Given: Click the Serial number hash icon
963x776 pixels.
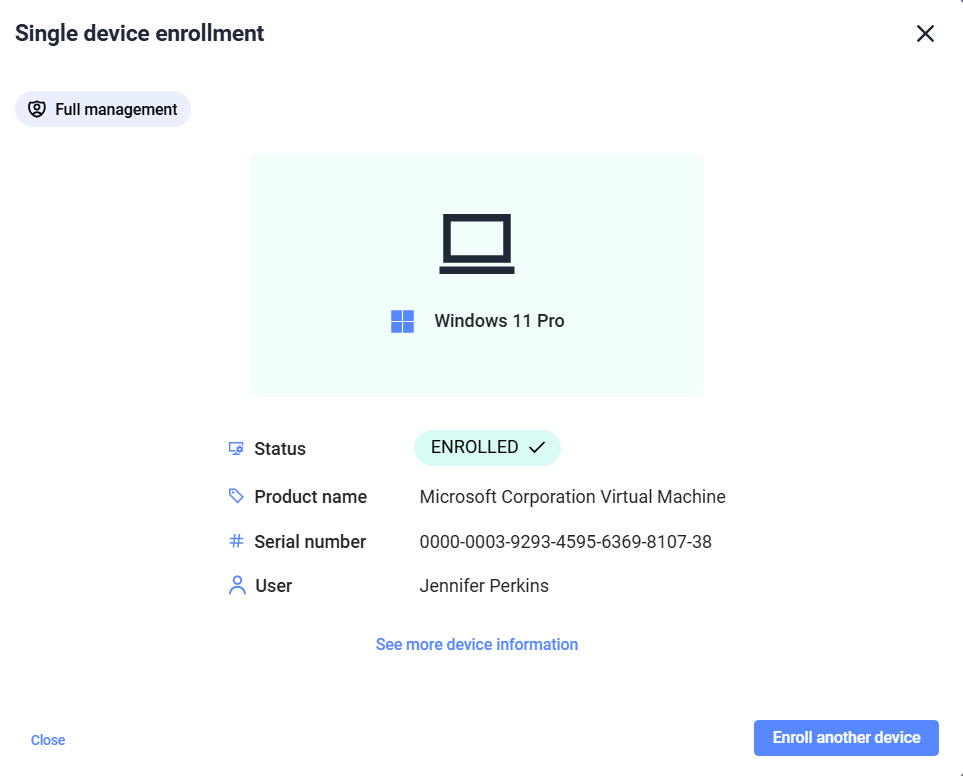Looking at the screenshot, I should (x=236, y=541).
